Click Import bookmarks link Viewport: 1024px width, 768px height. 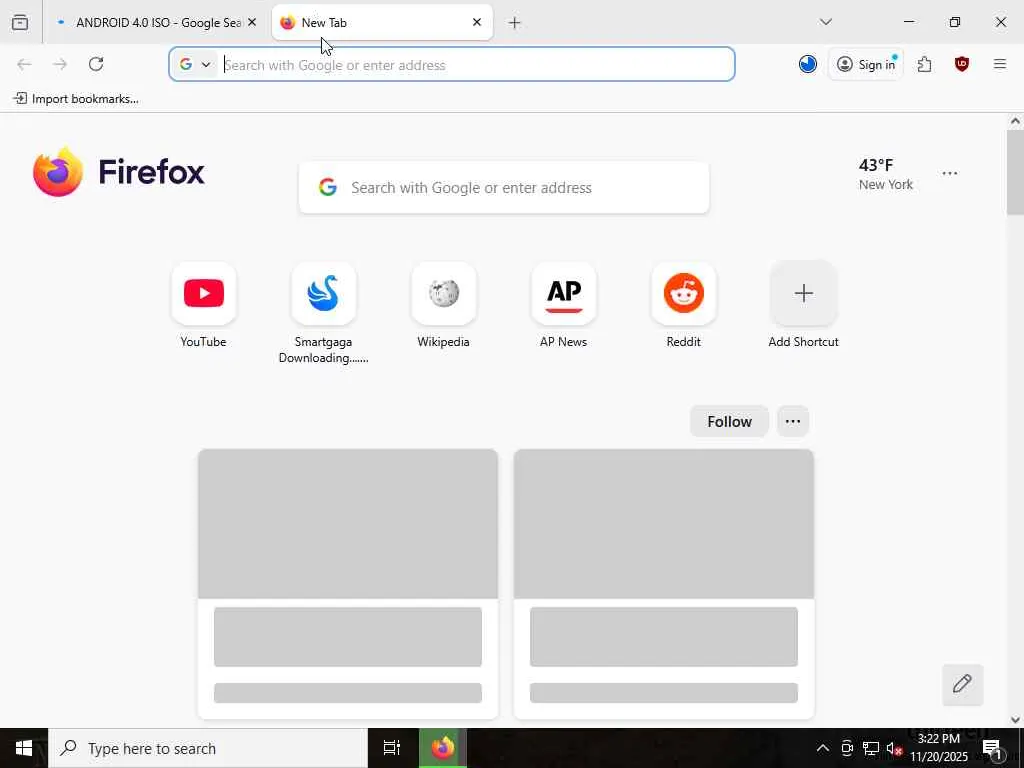tap(76, 99)
